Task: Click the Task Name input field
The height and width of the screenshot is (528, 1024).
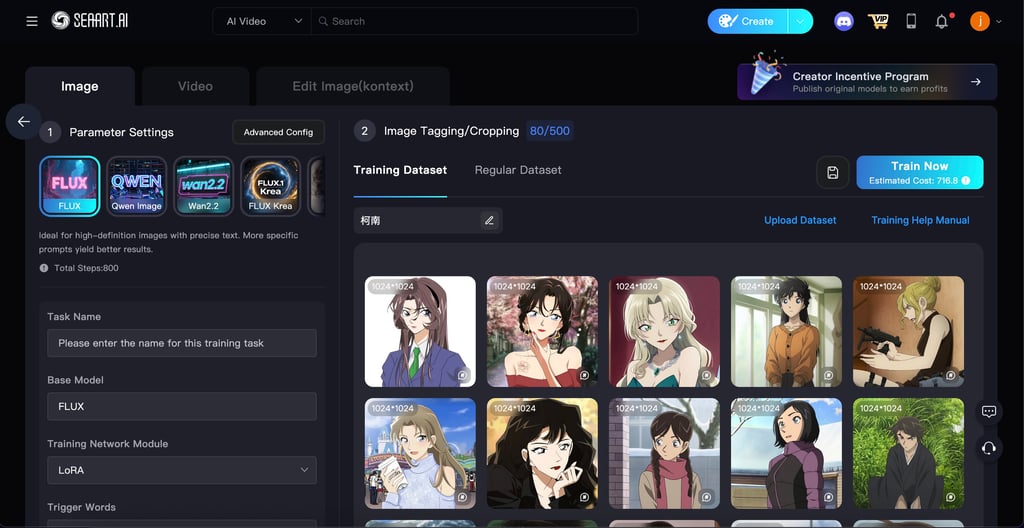Action: click(182, 343)
